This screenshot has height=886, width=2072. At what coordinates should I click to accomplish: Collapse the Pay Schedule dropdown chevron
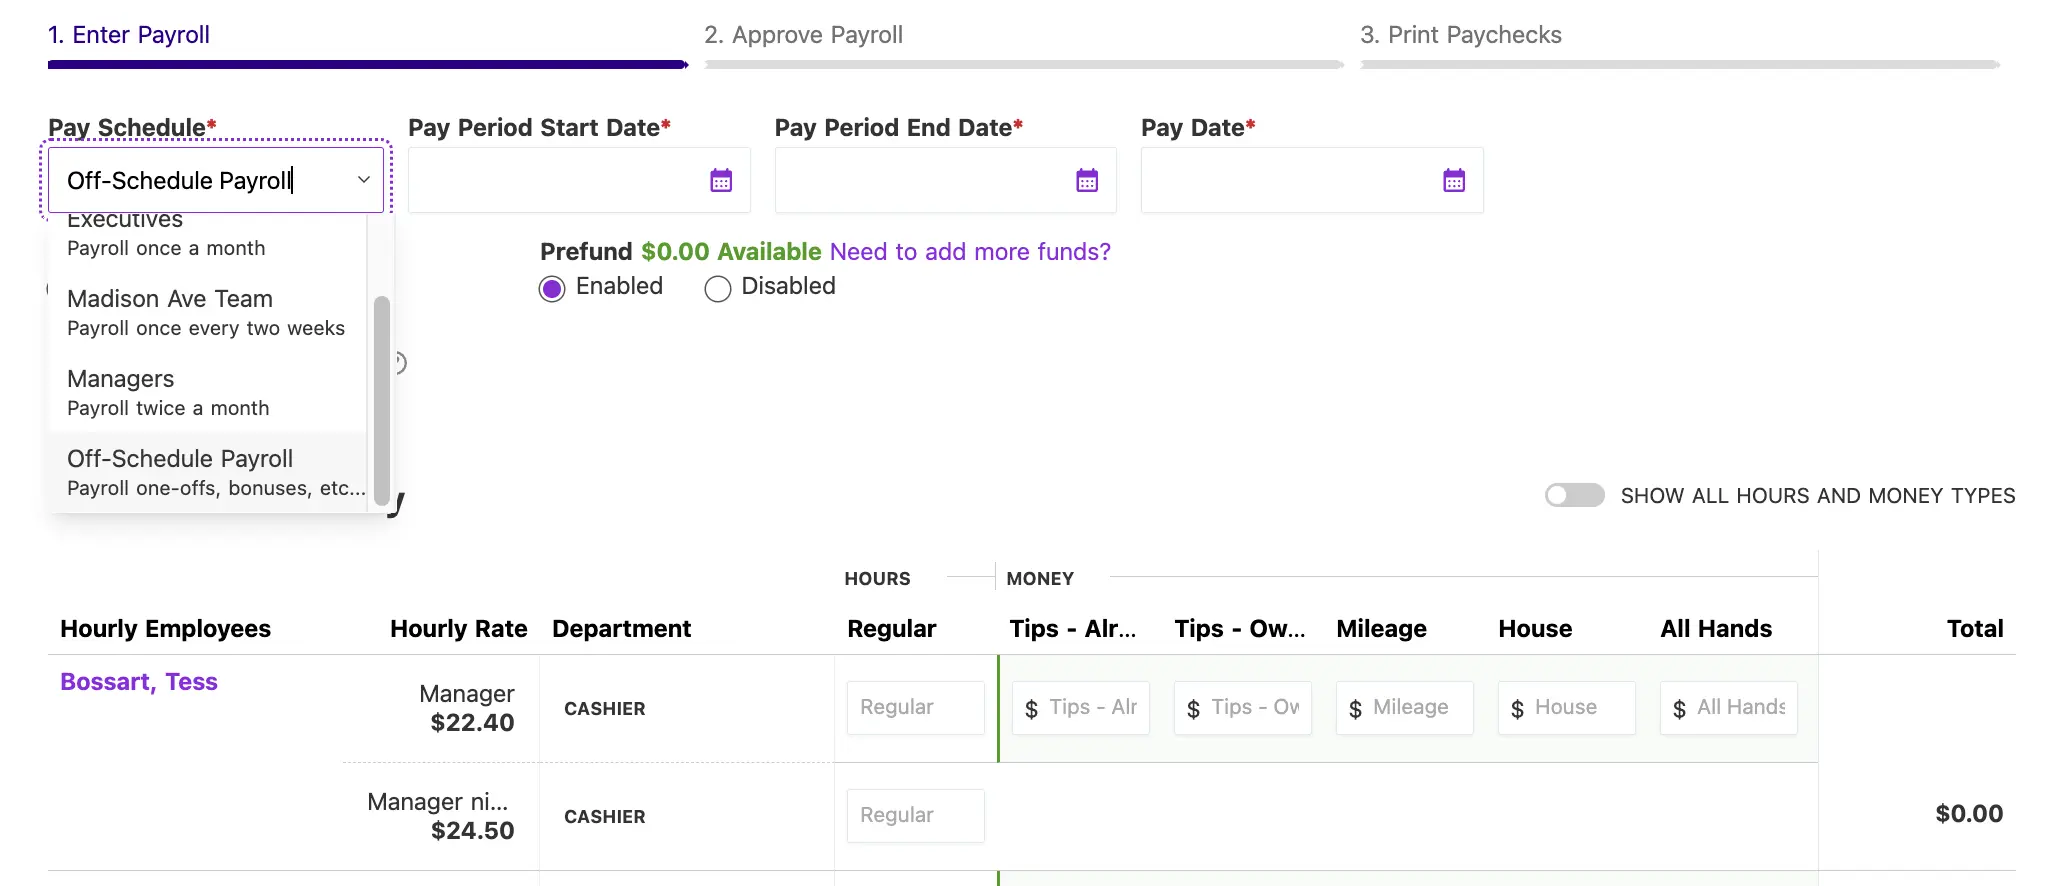pyautogui.click(x=364, y=180)
